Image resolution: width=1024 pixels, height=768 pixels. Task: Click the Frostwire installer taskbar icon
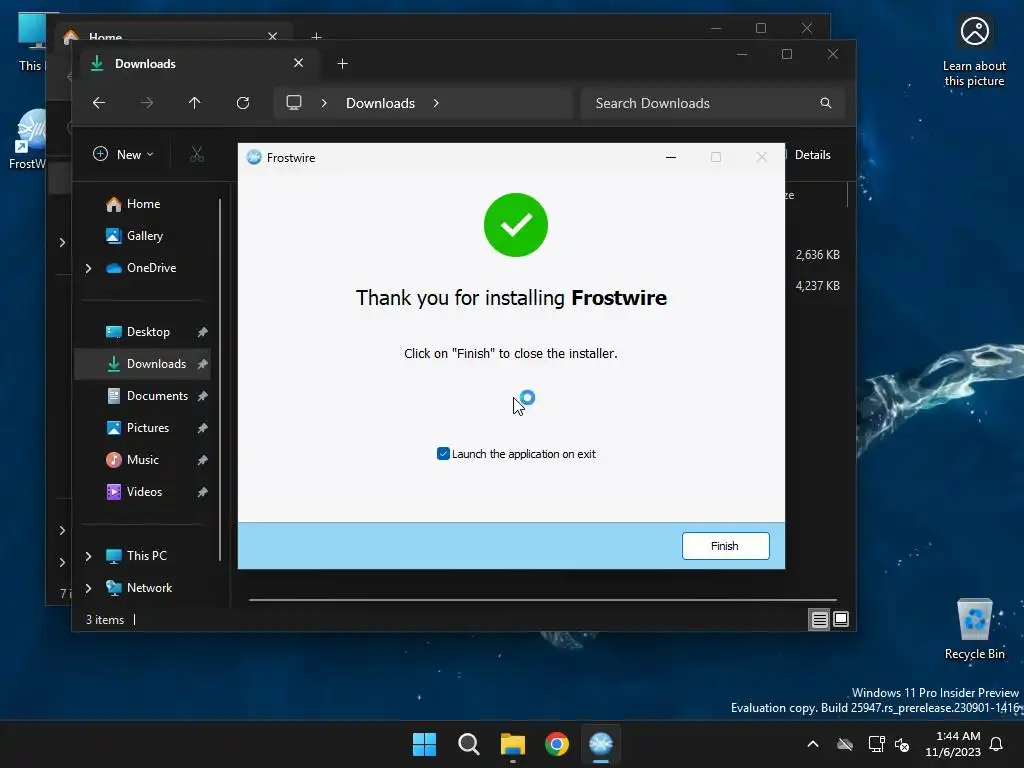click(x=601, y=744)
